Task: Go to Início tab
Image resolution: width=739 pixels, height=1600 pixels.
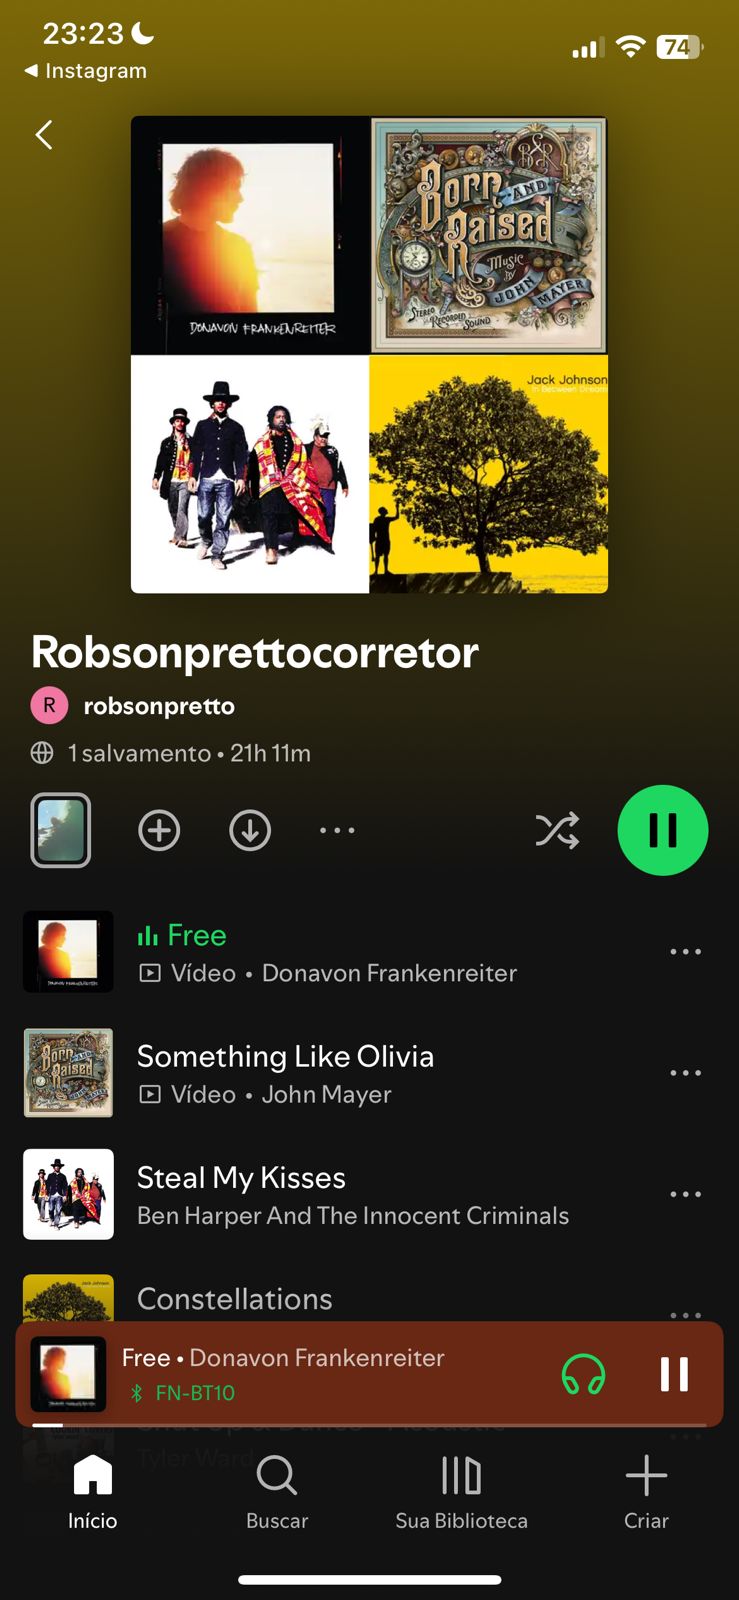Action: tap(92, 1492)
